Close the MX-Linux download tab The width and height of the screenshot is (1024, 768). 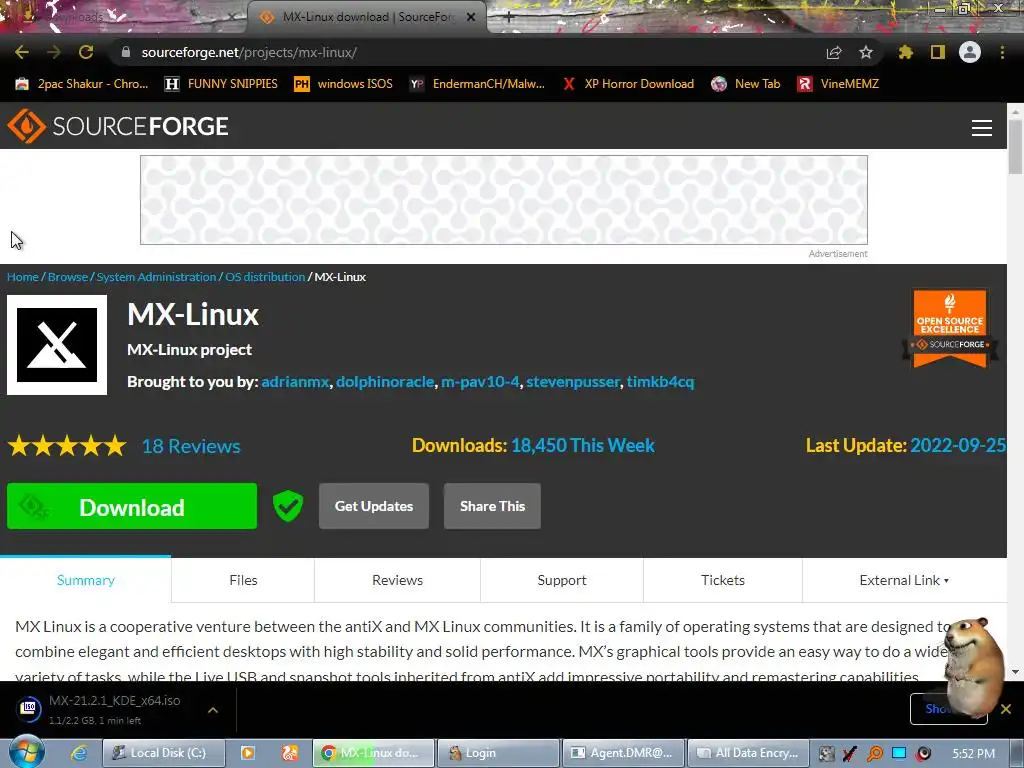tap(471, 18)
